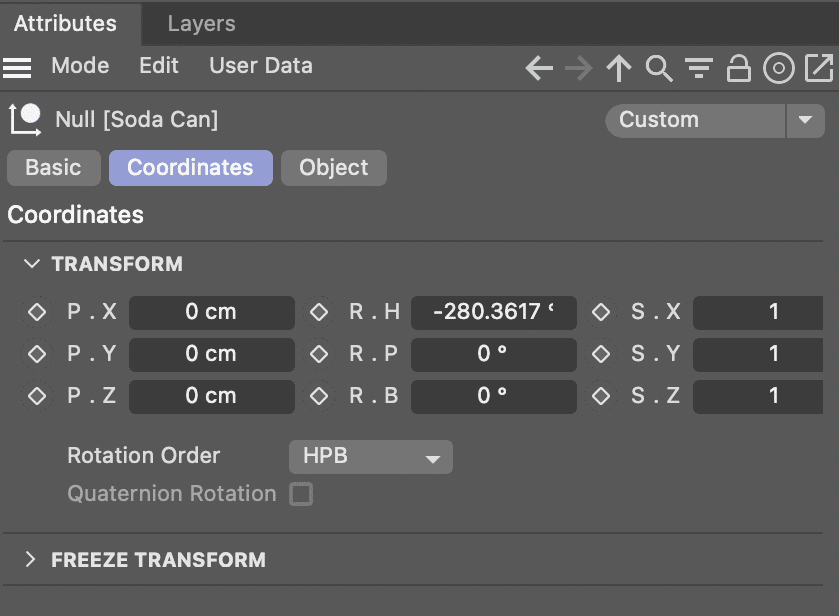Switch to the Layers tab
Viewport: 839px width, 616px height.
(200, 23)
